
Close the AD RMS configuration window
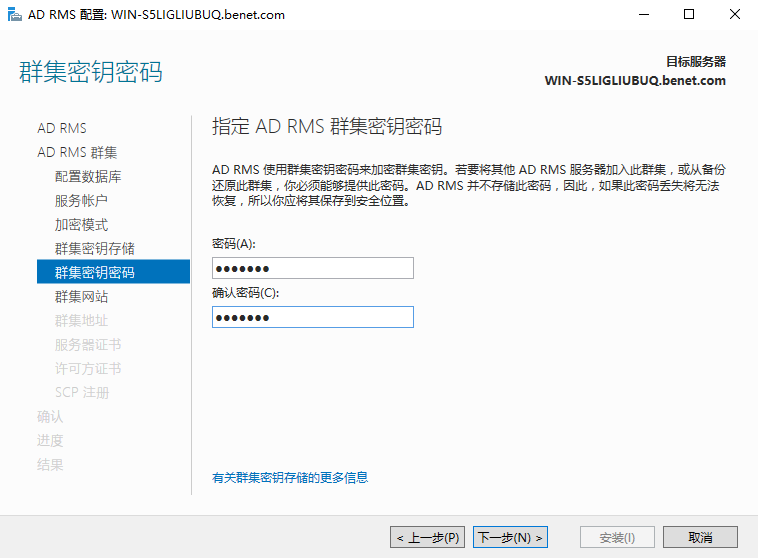tap(734, 15)
